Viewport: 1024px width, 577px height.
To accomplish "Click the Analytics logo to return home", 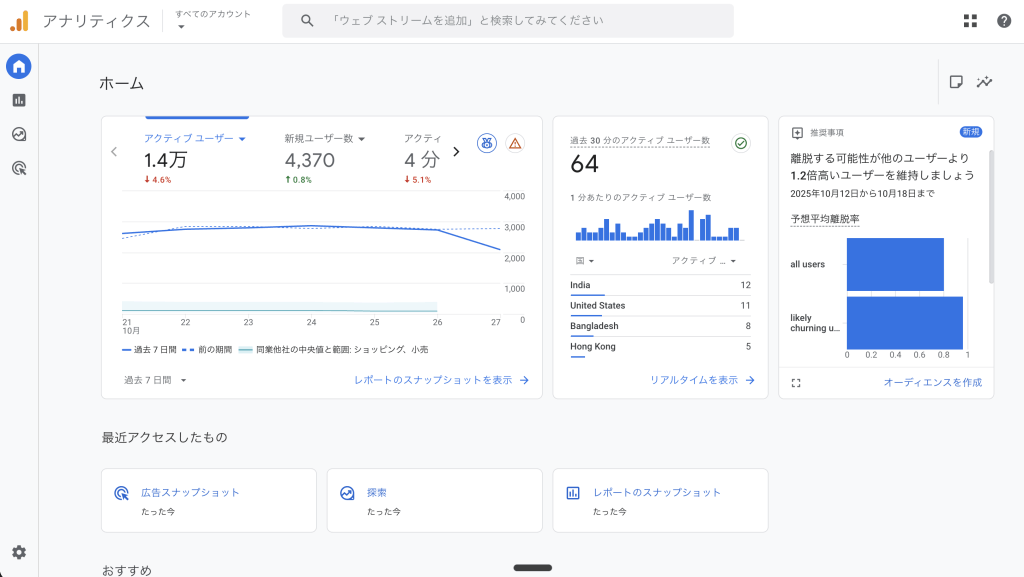I will point(21,20).
